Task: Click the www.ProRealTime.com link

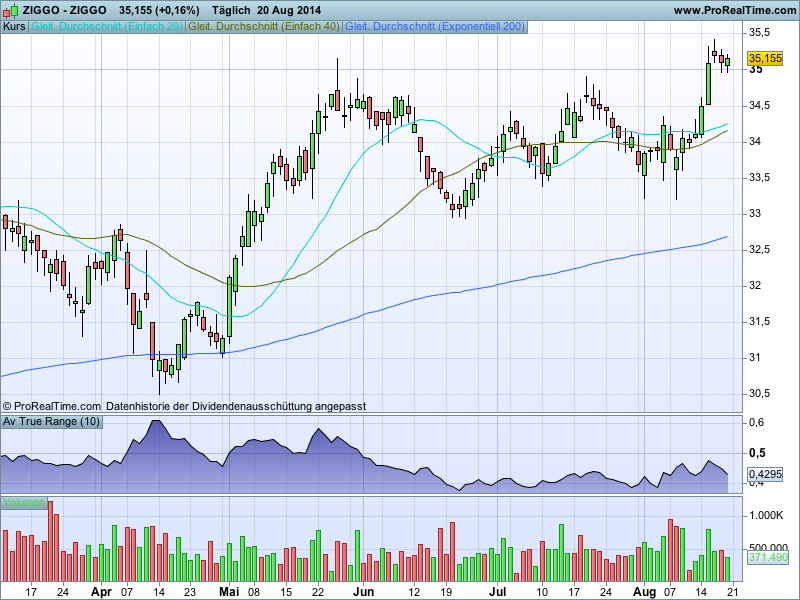Action: [735, 10]
